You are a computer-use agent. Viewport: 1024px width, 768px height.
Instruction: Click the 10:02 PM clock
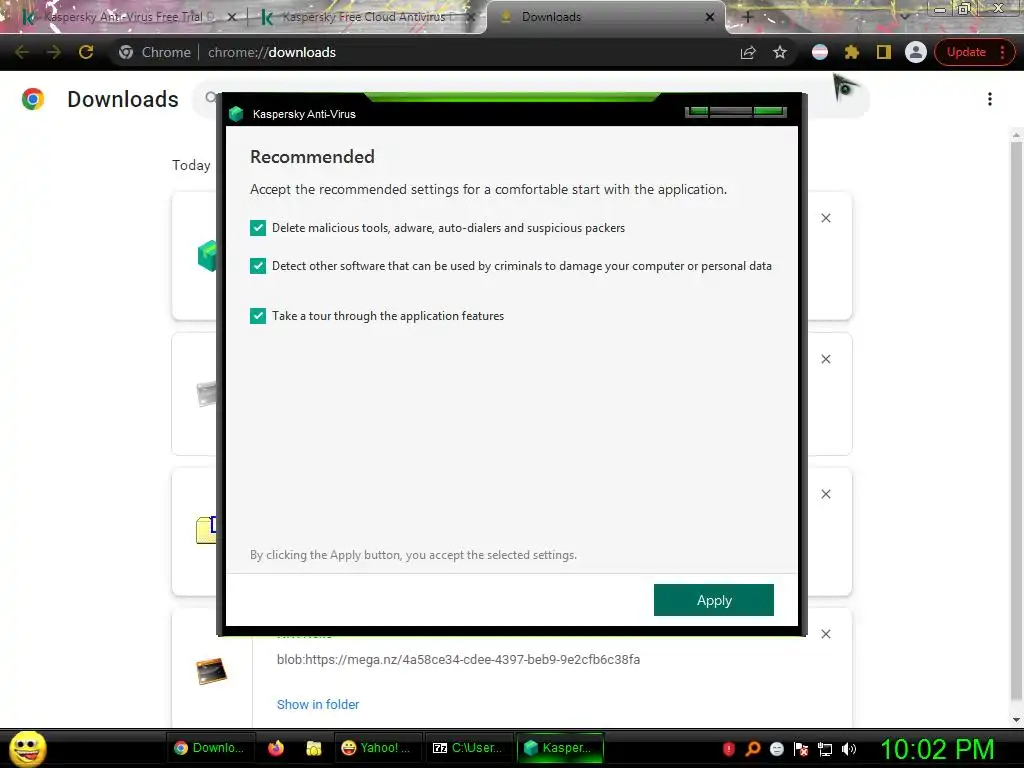click(x=937, y=749)
